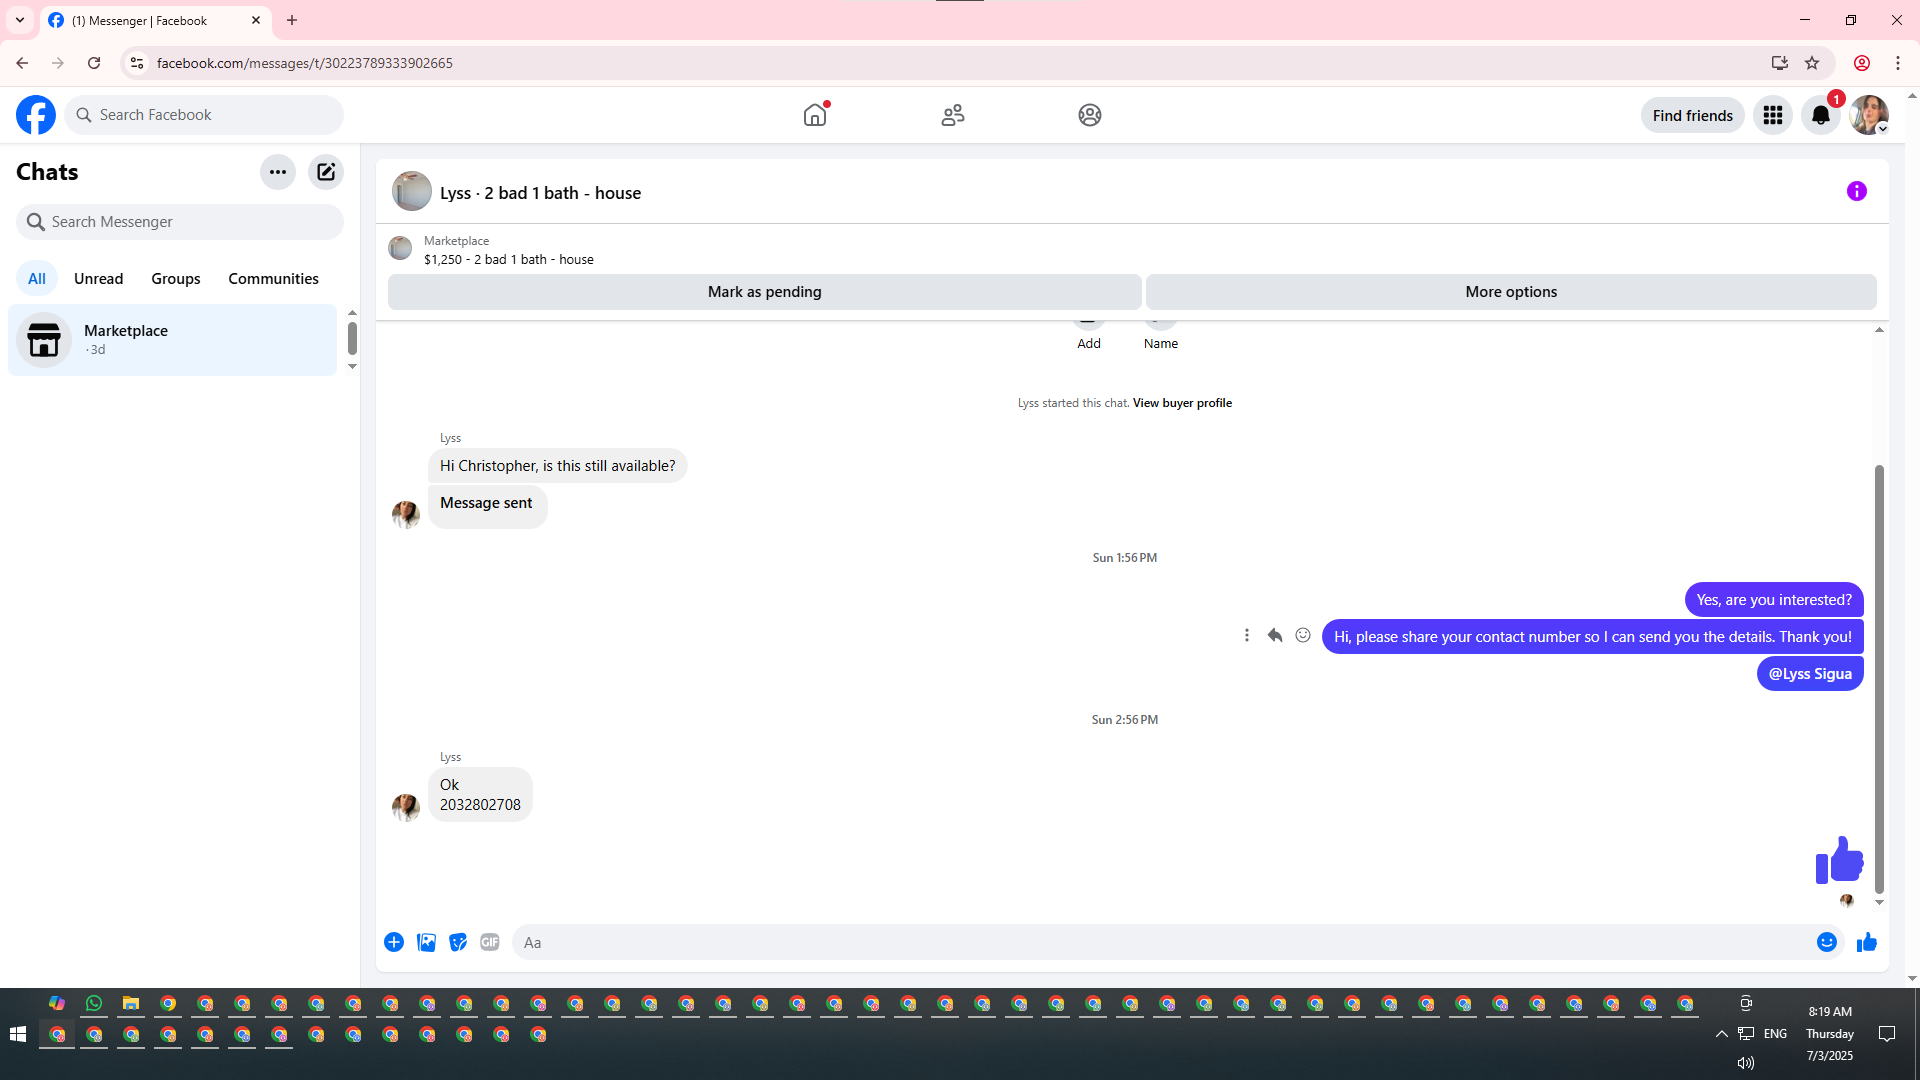Reply to the contact number message
The width and height of the screenshot is (1920, 1080).
click(1274, 635)
